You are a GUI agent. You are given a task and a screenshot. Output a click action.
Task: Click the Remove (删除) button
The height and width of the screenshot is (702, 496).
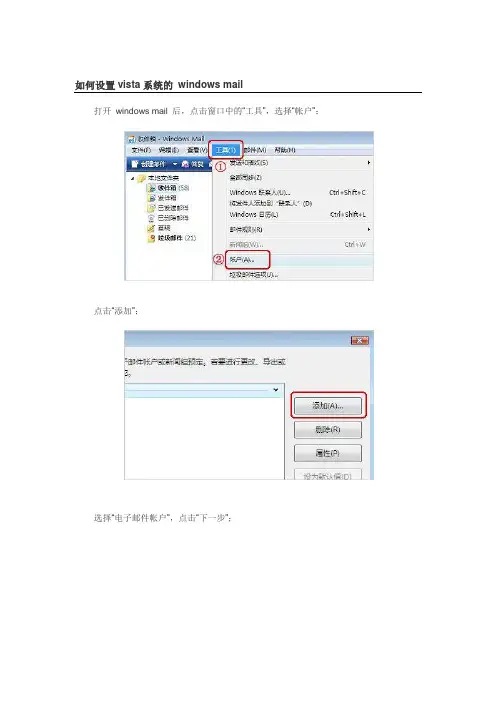[x=328, y=430]
